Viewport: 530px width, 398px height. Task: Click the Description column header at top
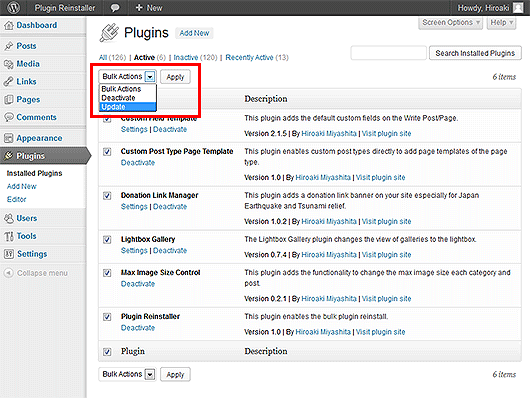pos(266,99)
